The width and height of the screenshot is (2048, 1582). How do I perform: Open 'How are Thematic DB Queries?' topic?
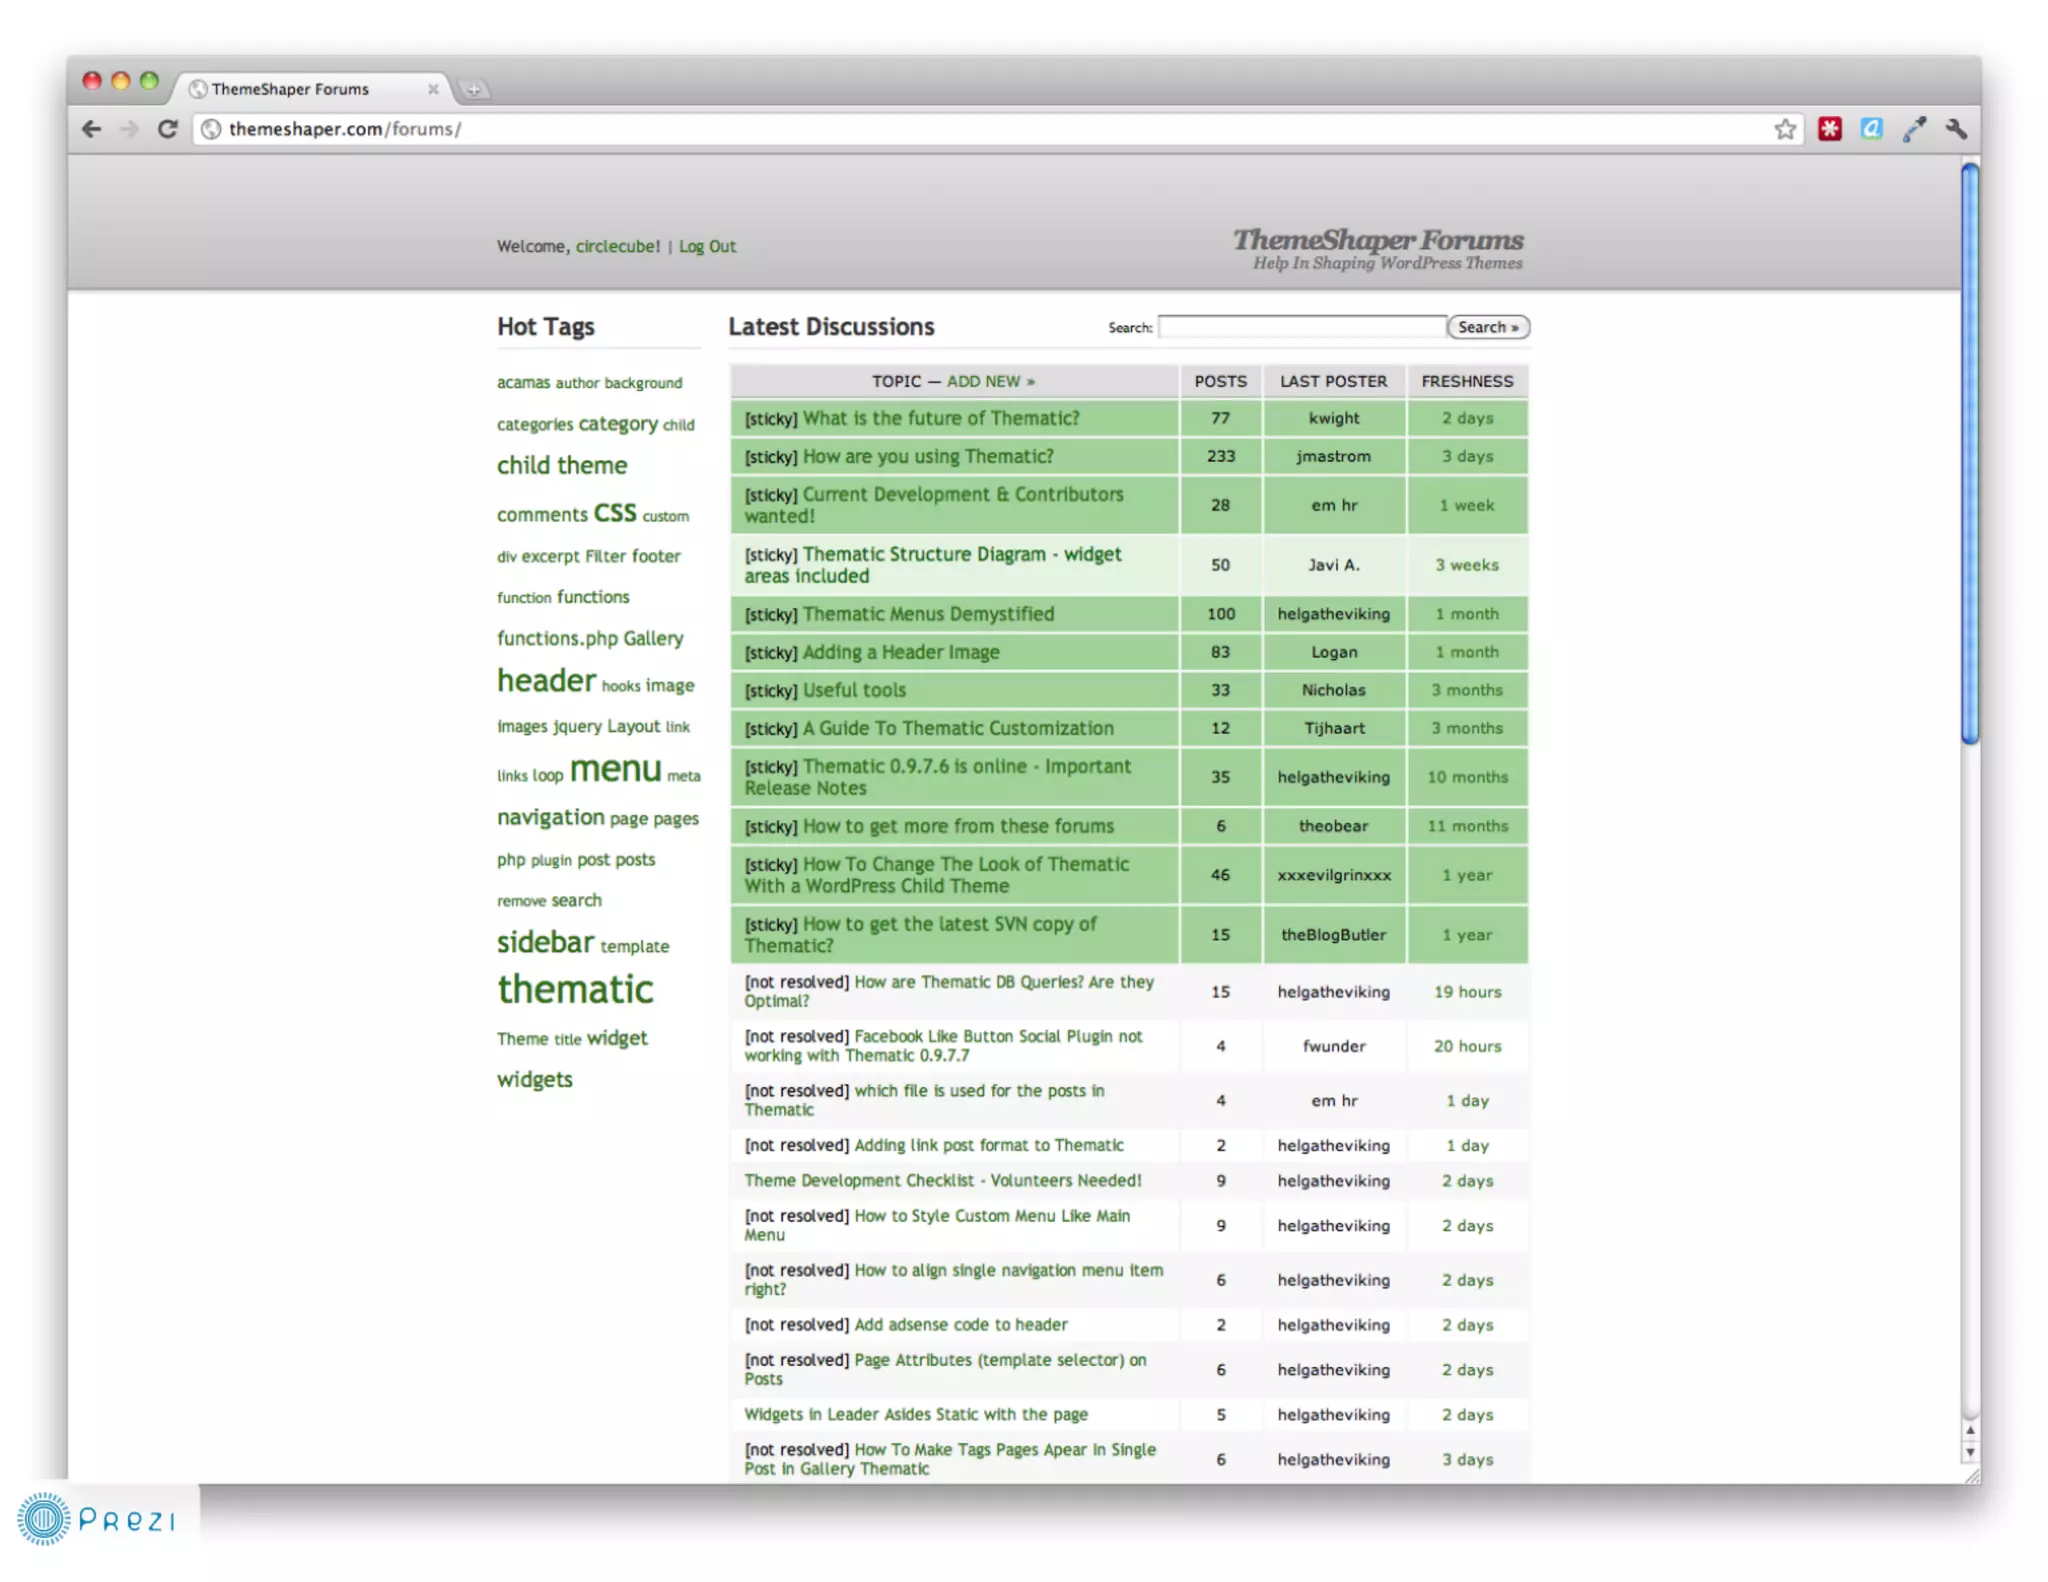949,991
